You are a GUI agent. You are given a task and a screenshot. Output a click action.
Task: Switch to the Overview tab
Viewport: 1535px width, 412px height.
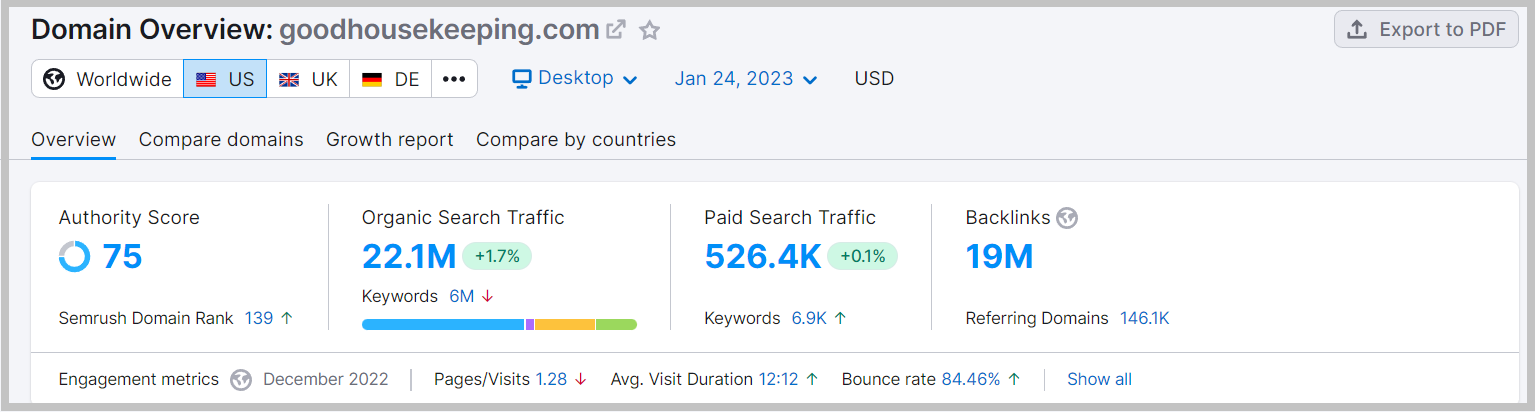pos(73,140)
